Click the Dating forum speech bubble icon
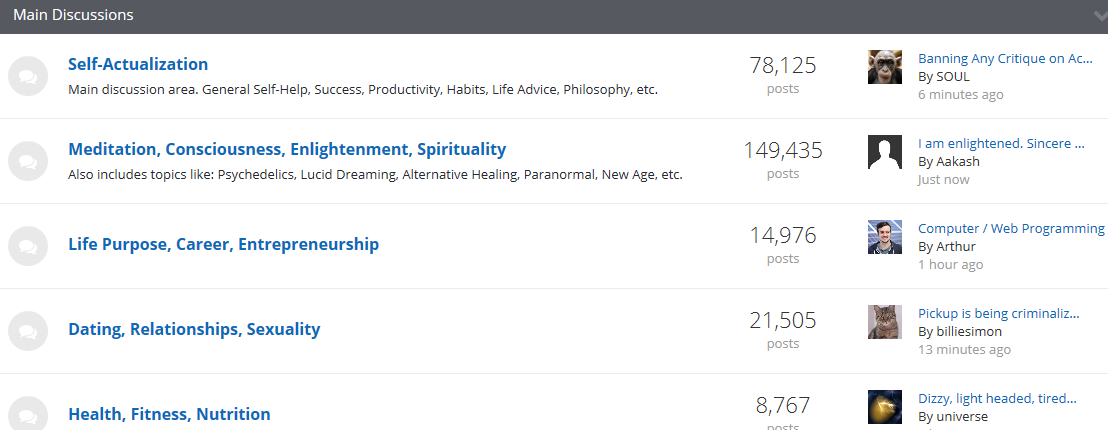 click(28, 331)
